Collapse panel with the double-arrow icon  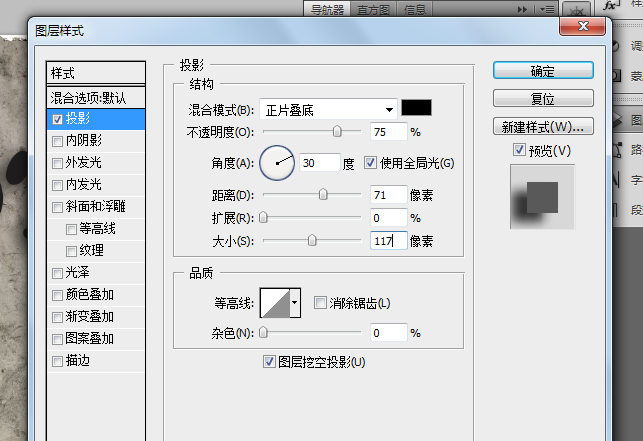pyautogui.click(x=522, y=9)
